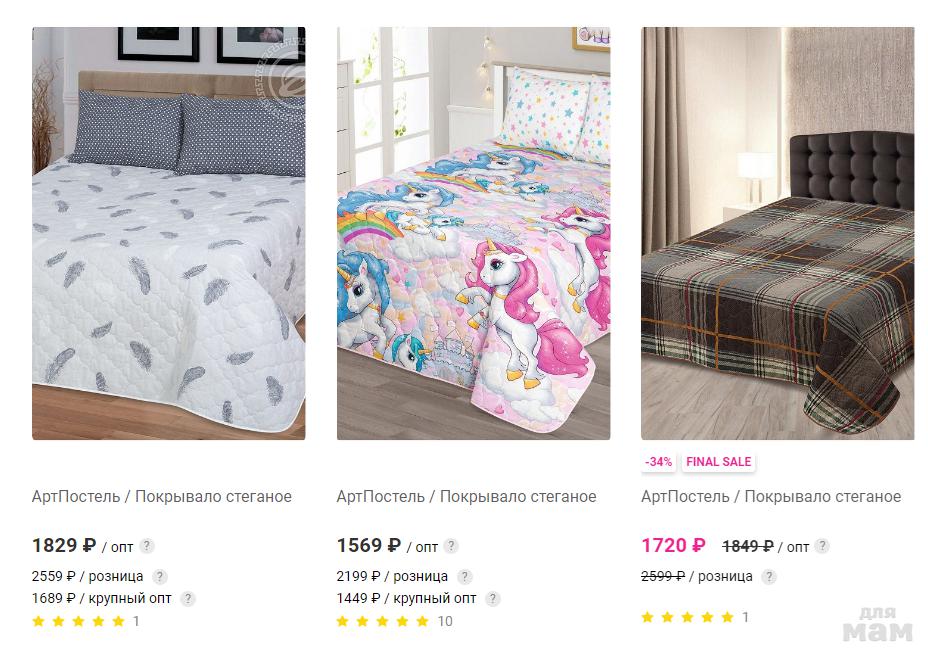Image resolution: width=928 pixels, height=656 pixels.
Task: Click the -34% discount badge
Action: click(x=659, y=462)
